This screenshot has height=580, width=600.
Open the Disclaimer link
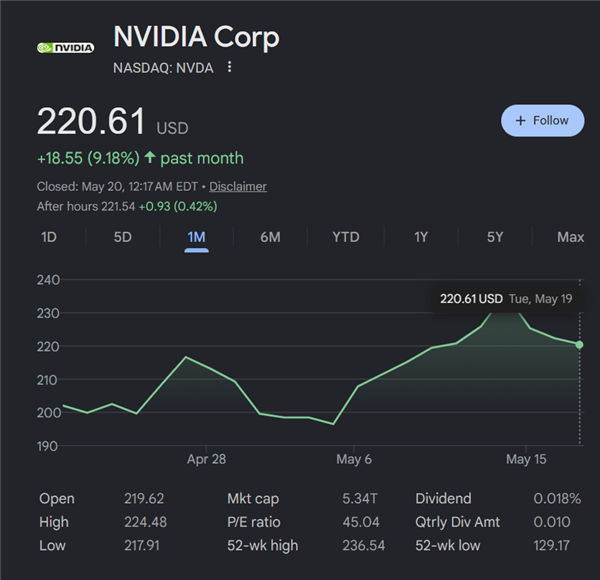coord(238,186)
